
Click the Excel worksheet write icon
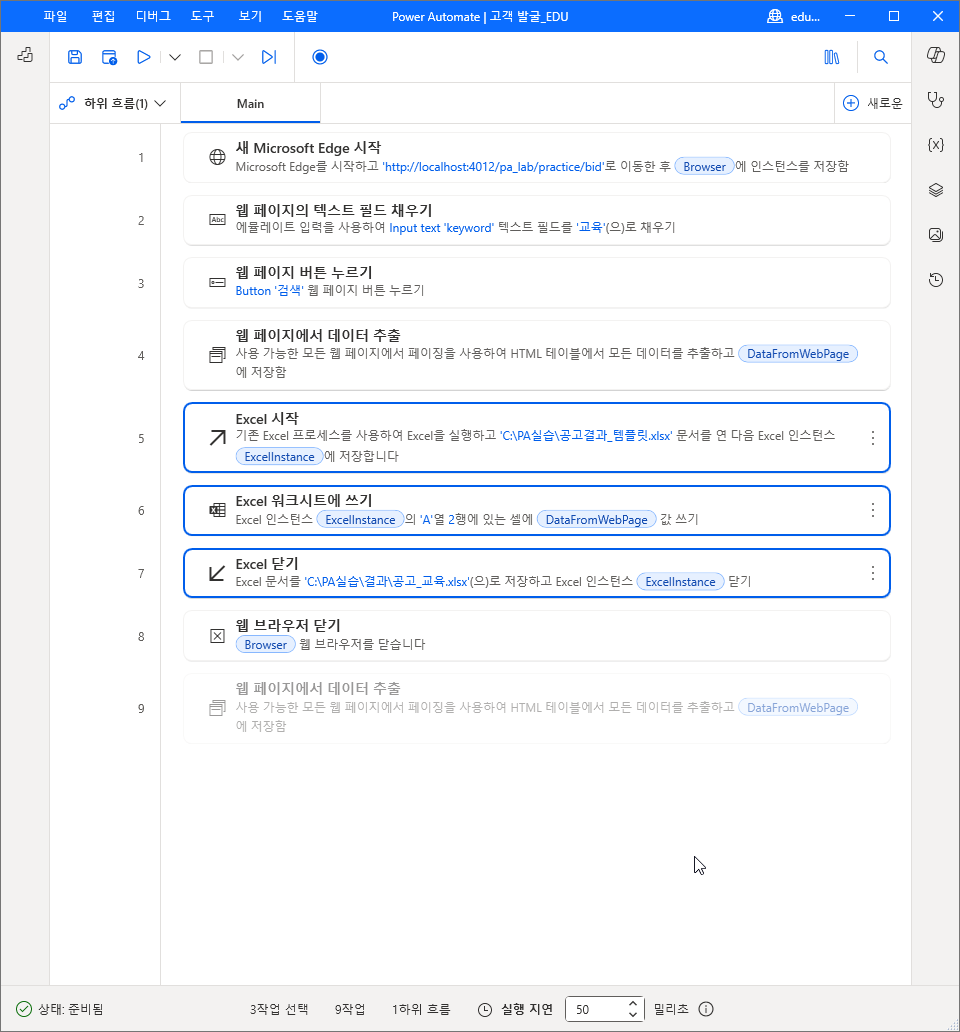point(217,510)
